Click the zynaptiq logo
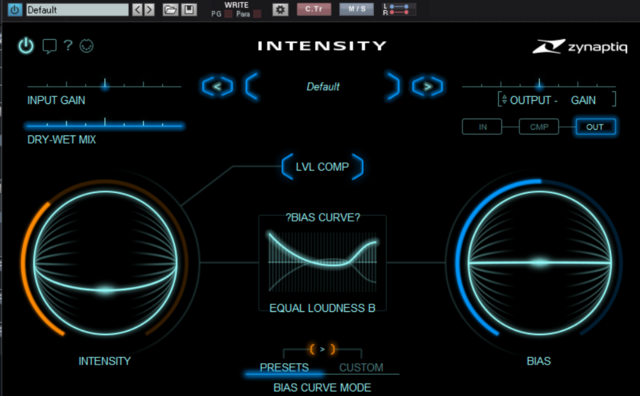 click(580, 47)
